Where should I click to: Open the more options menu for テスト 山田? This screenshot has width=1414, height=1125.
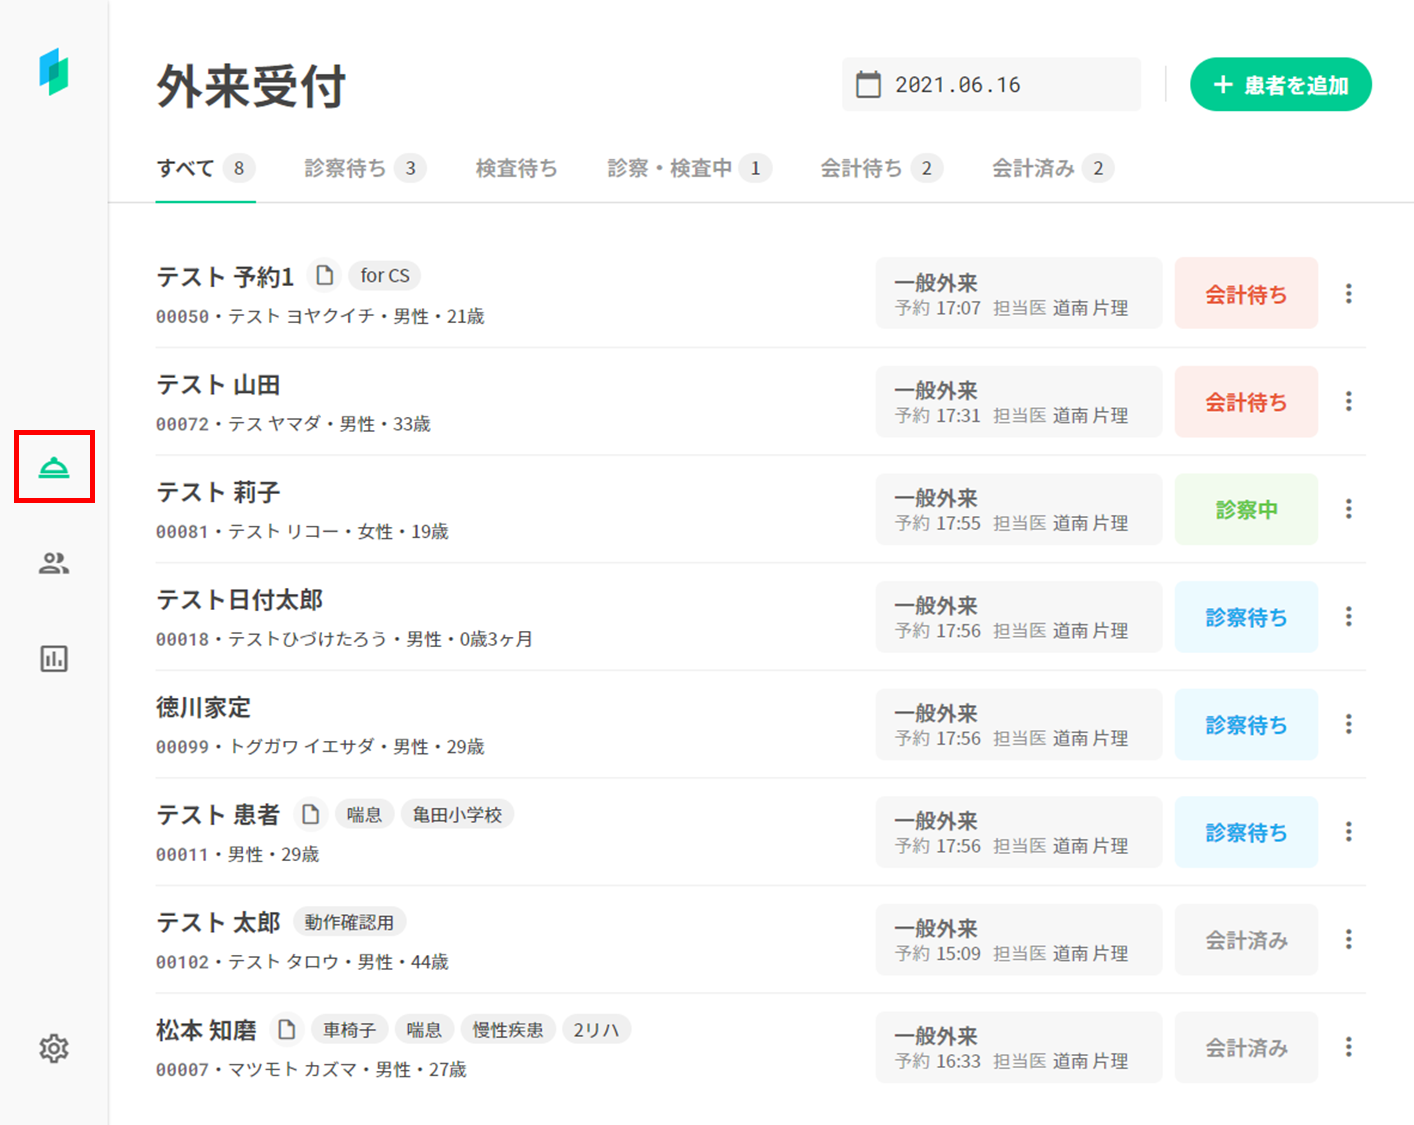pyautogui.click(x=1348, y=401)
